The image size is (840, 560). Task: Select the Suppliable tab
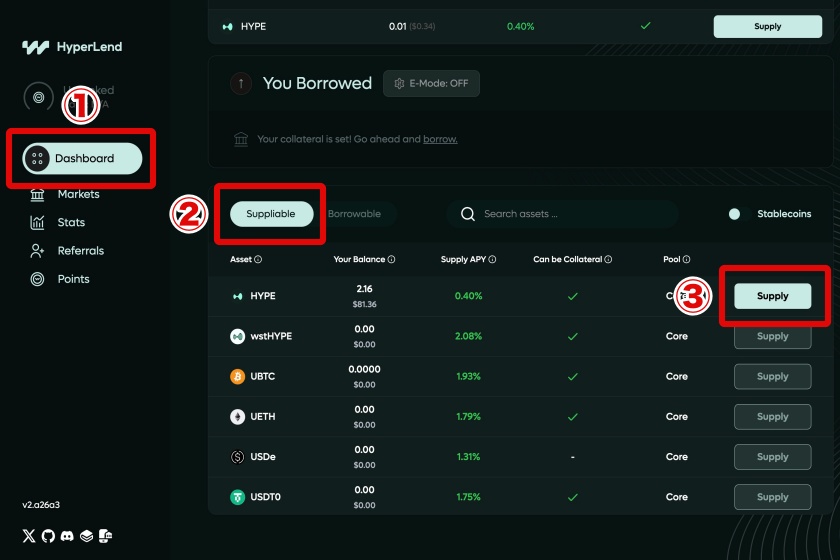(271, 214)
